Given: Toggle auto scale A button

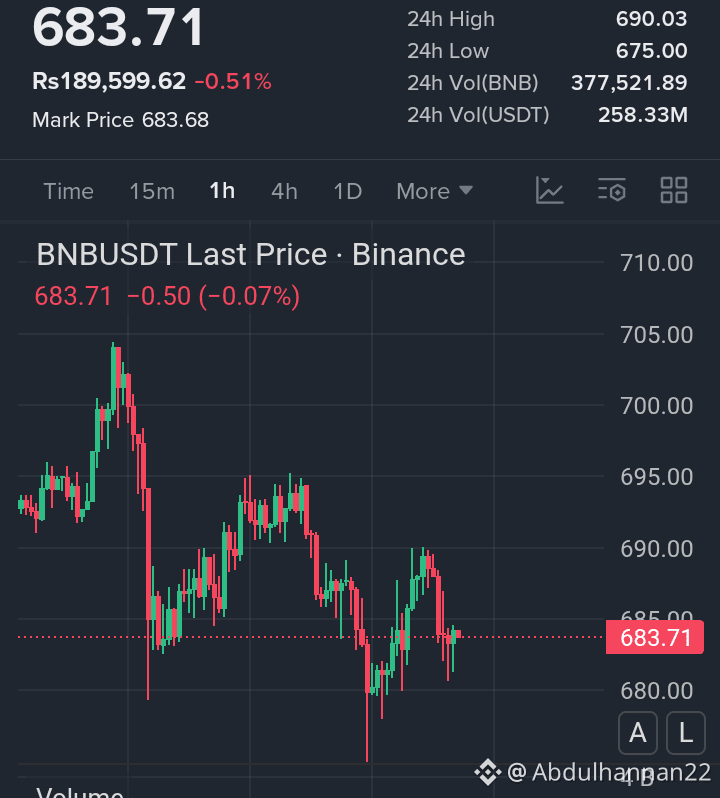Looking at the screenshot, I should point(638,733).
